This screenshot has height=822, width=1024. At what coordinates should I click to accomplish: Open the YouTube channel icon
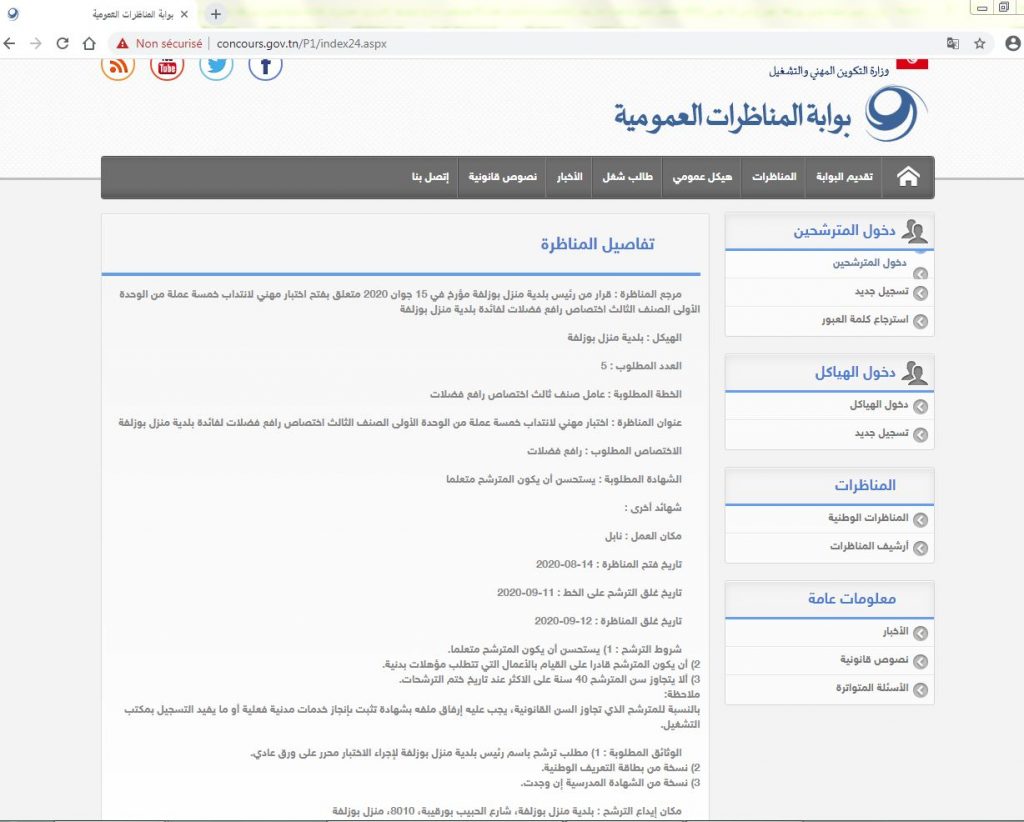coord(167,67)
